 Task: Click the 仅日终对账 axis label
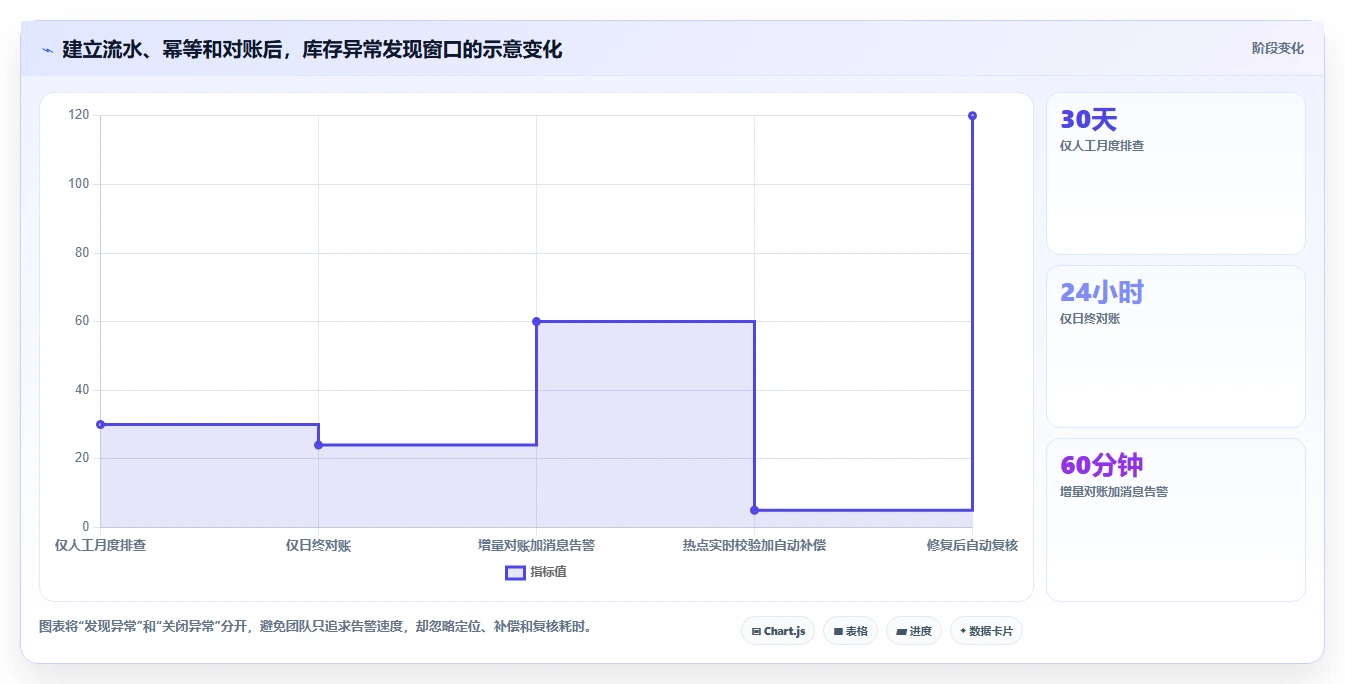tap(318, 545)
